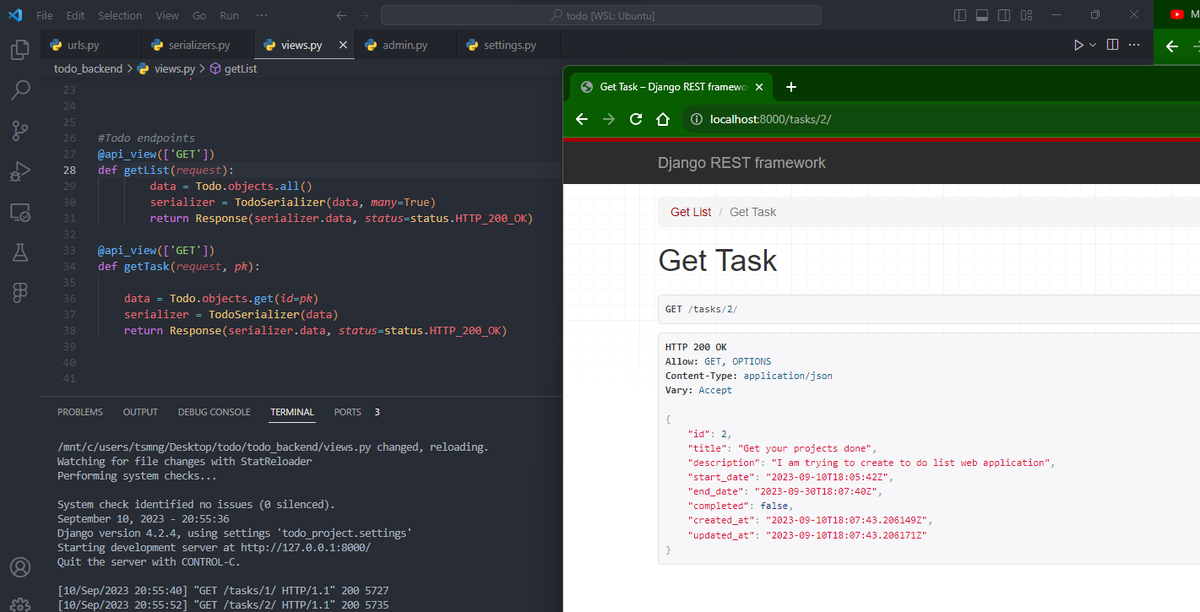Open the Run menu

(229, 15)
